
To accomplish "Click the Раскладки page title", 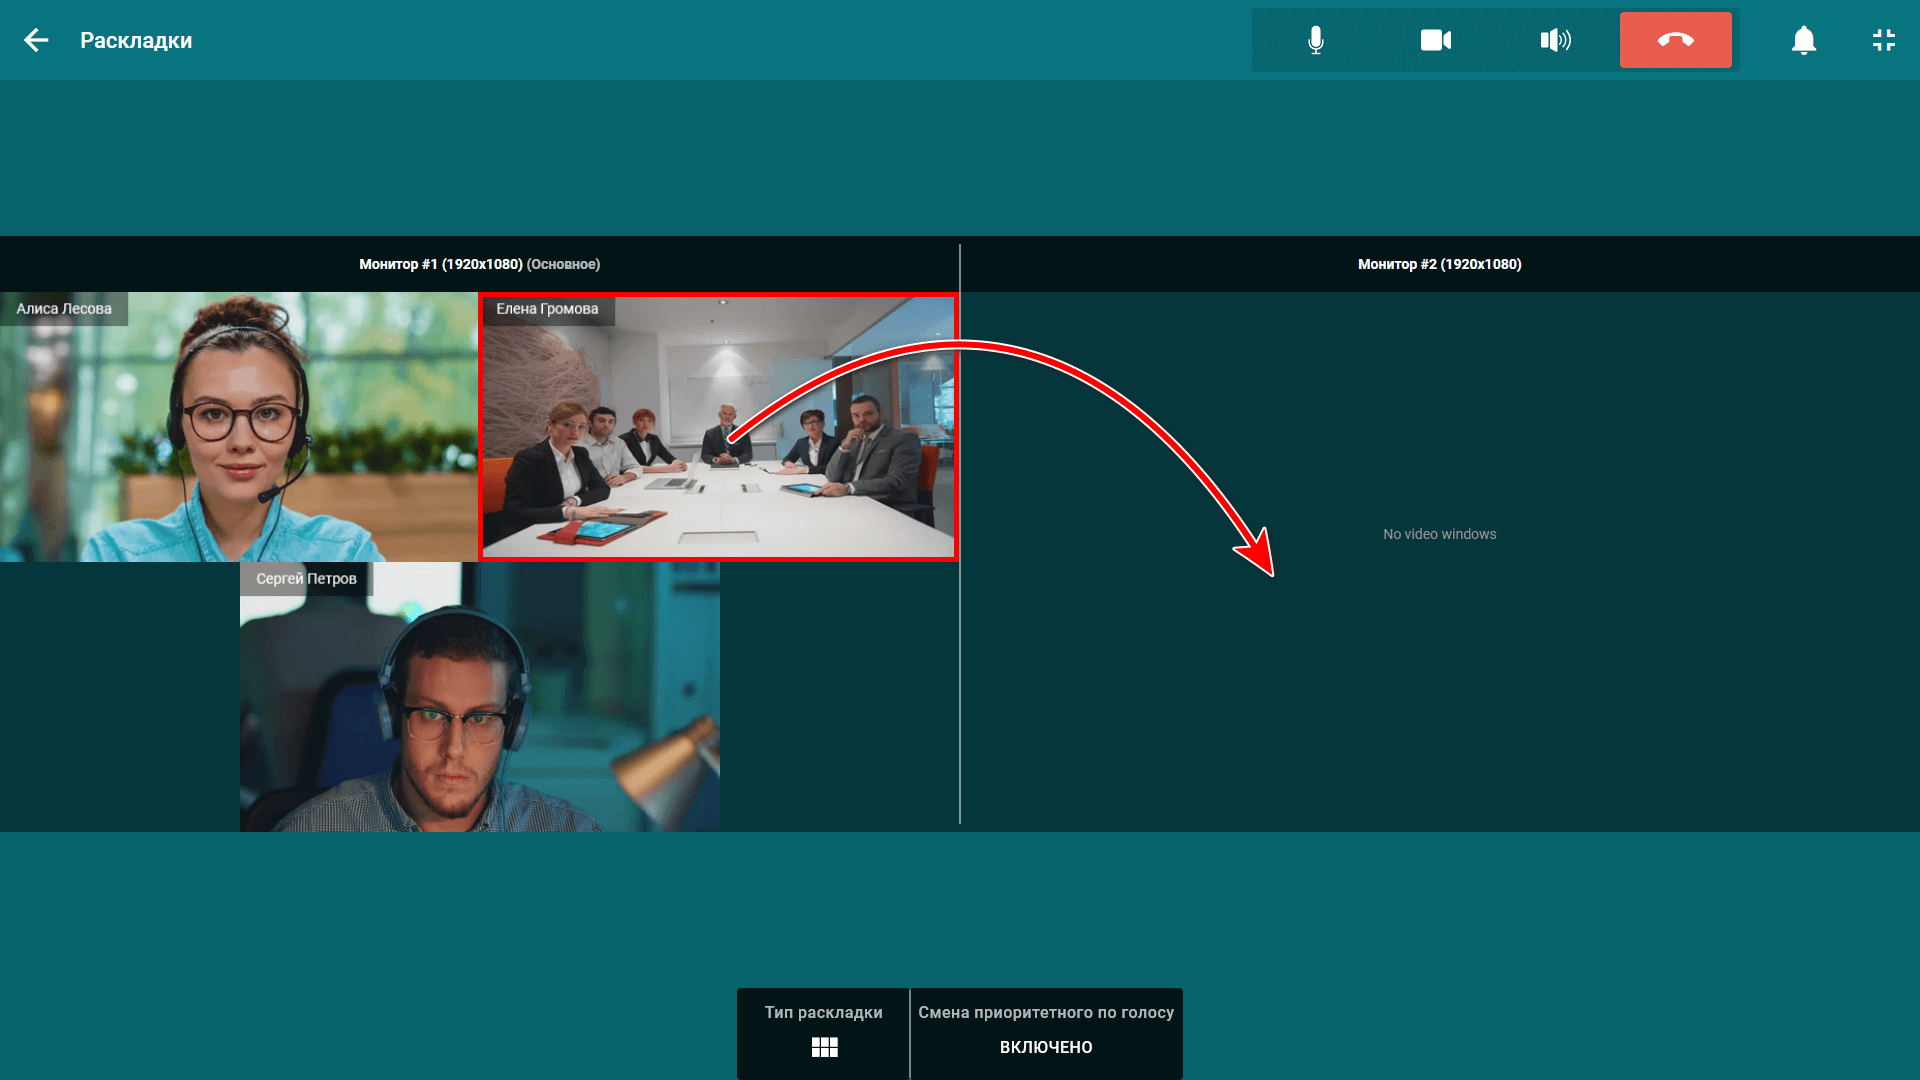I will pos(136,41).
